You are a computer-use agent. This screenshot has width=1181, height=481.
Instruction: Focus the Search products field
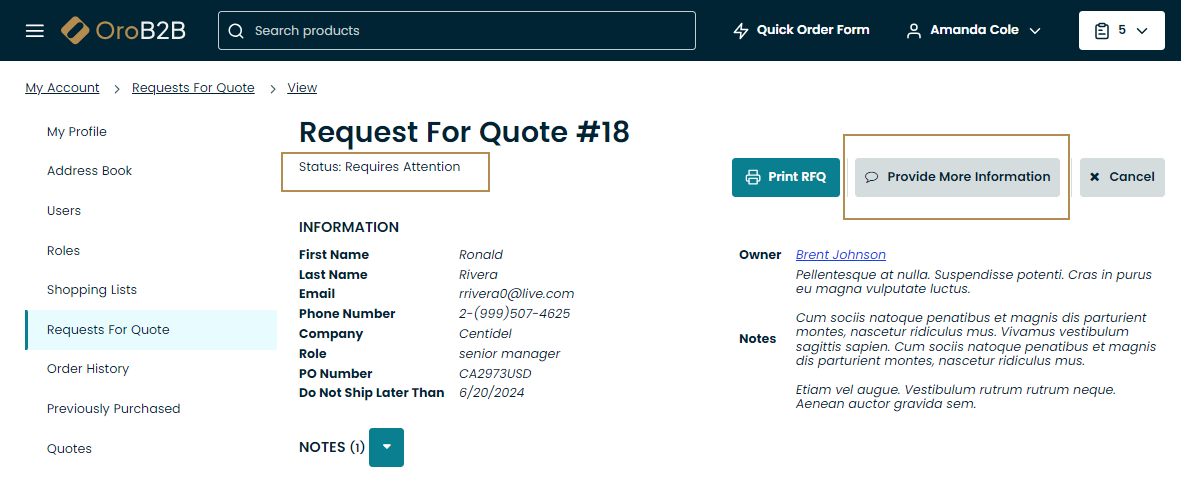pos(456,31)
